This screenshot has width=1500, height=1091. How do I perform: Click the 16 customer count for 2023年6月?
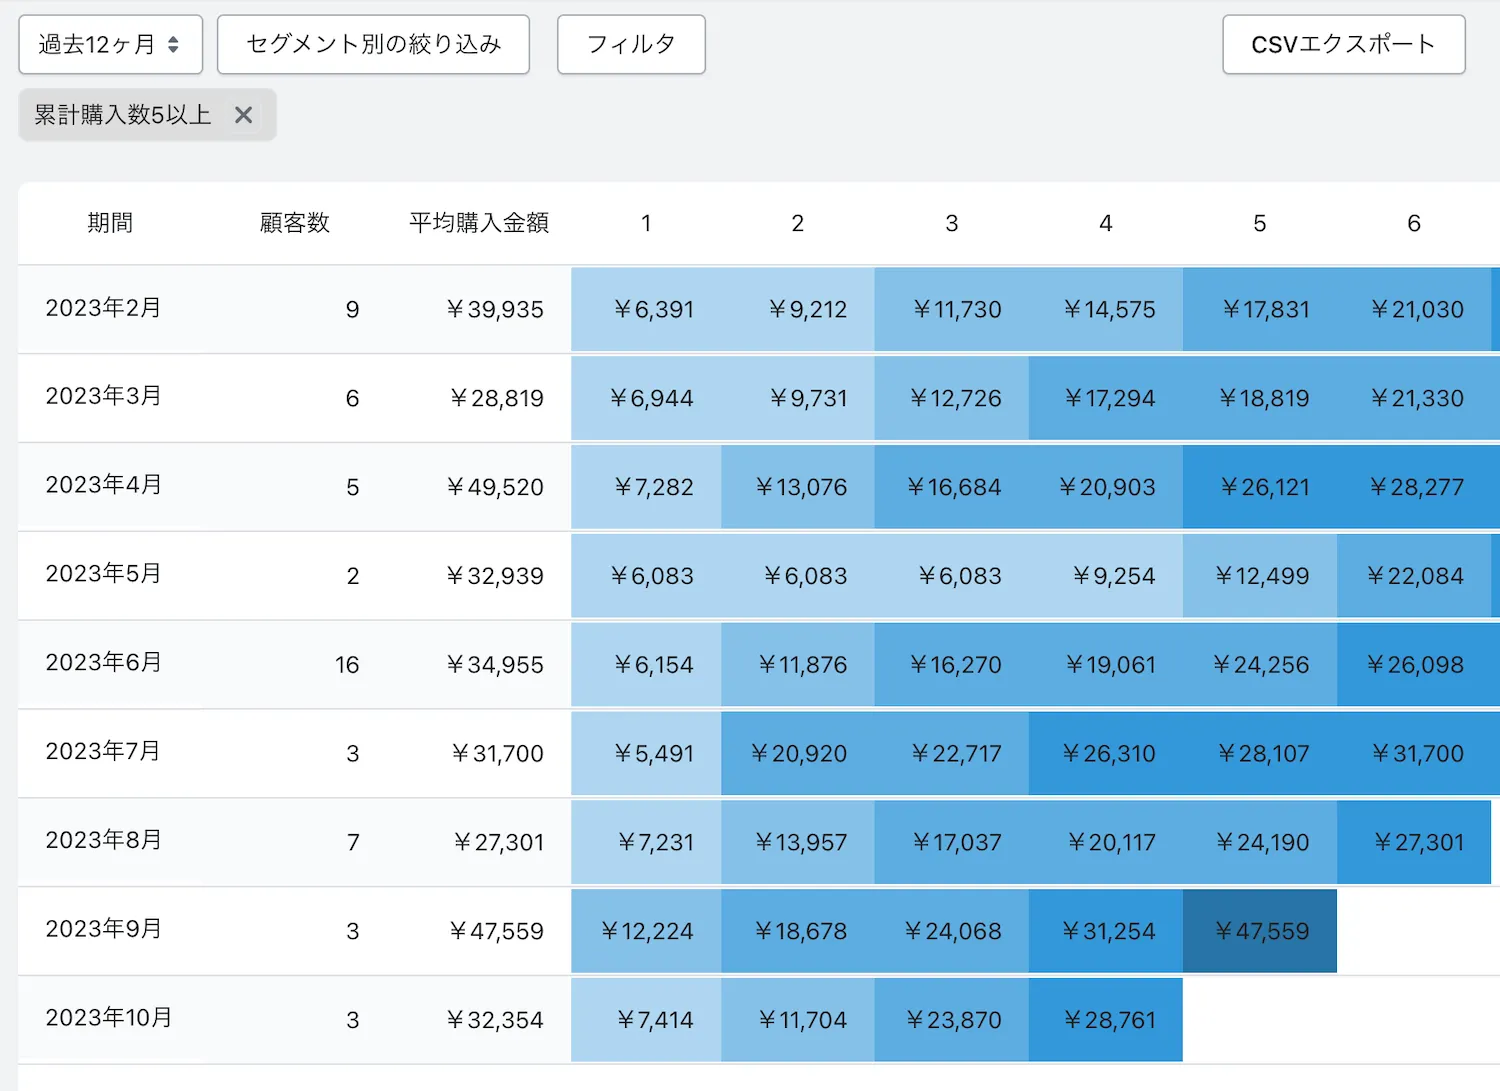(x=347, y=665)
